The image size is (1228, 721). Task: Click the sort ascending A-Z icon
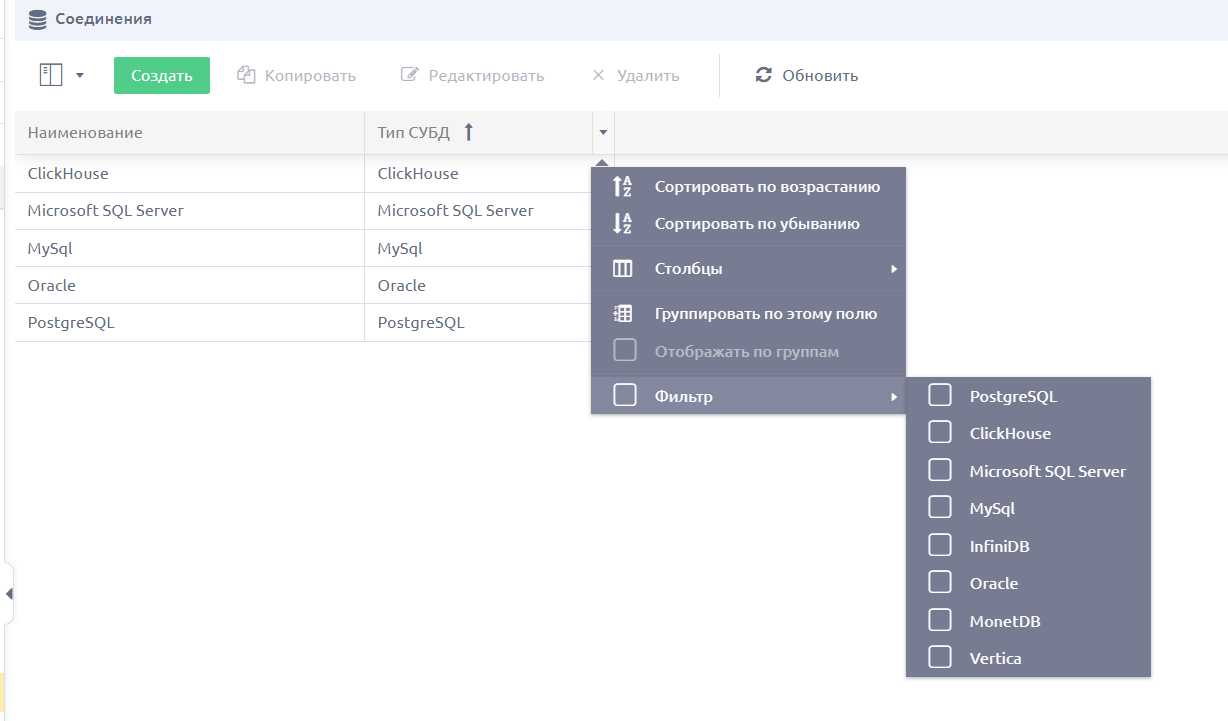622,186
